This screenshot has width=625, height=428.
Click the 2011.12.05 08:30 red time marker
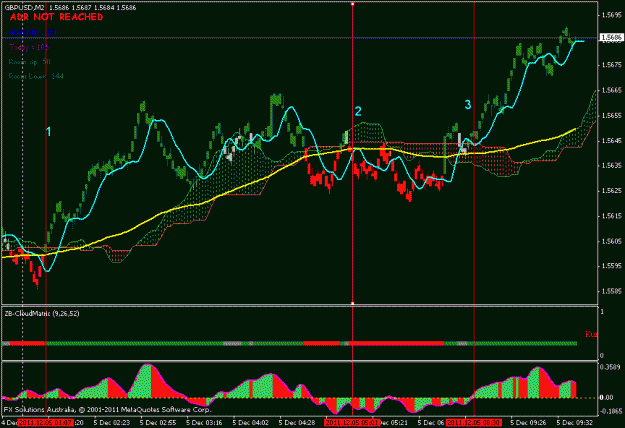(x=473, y=422)
